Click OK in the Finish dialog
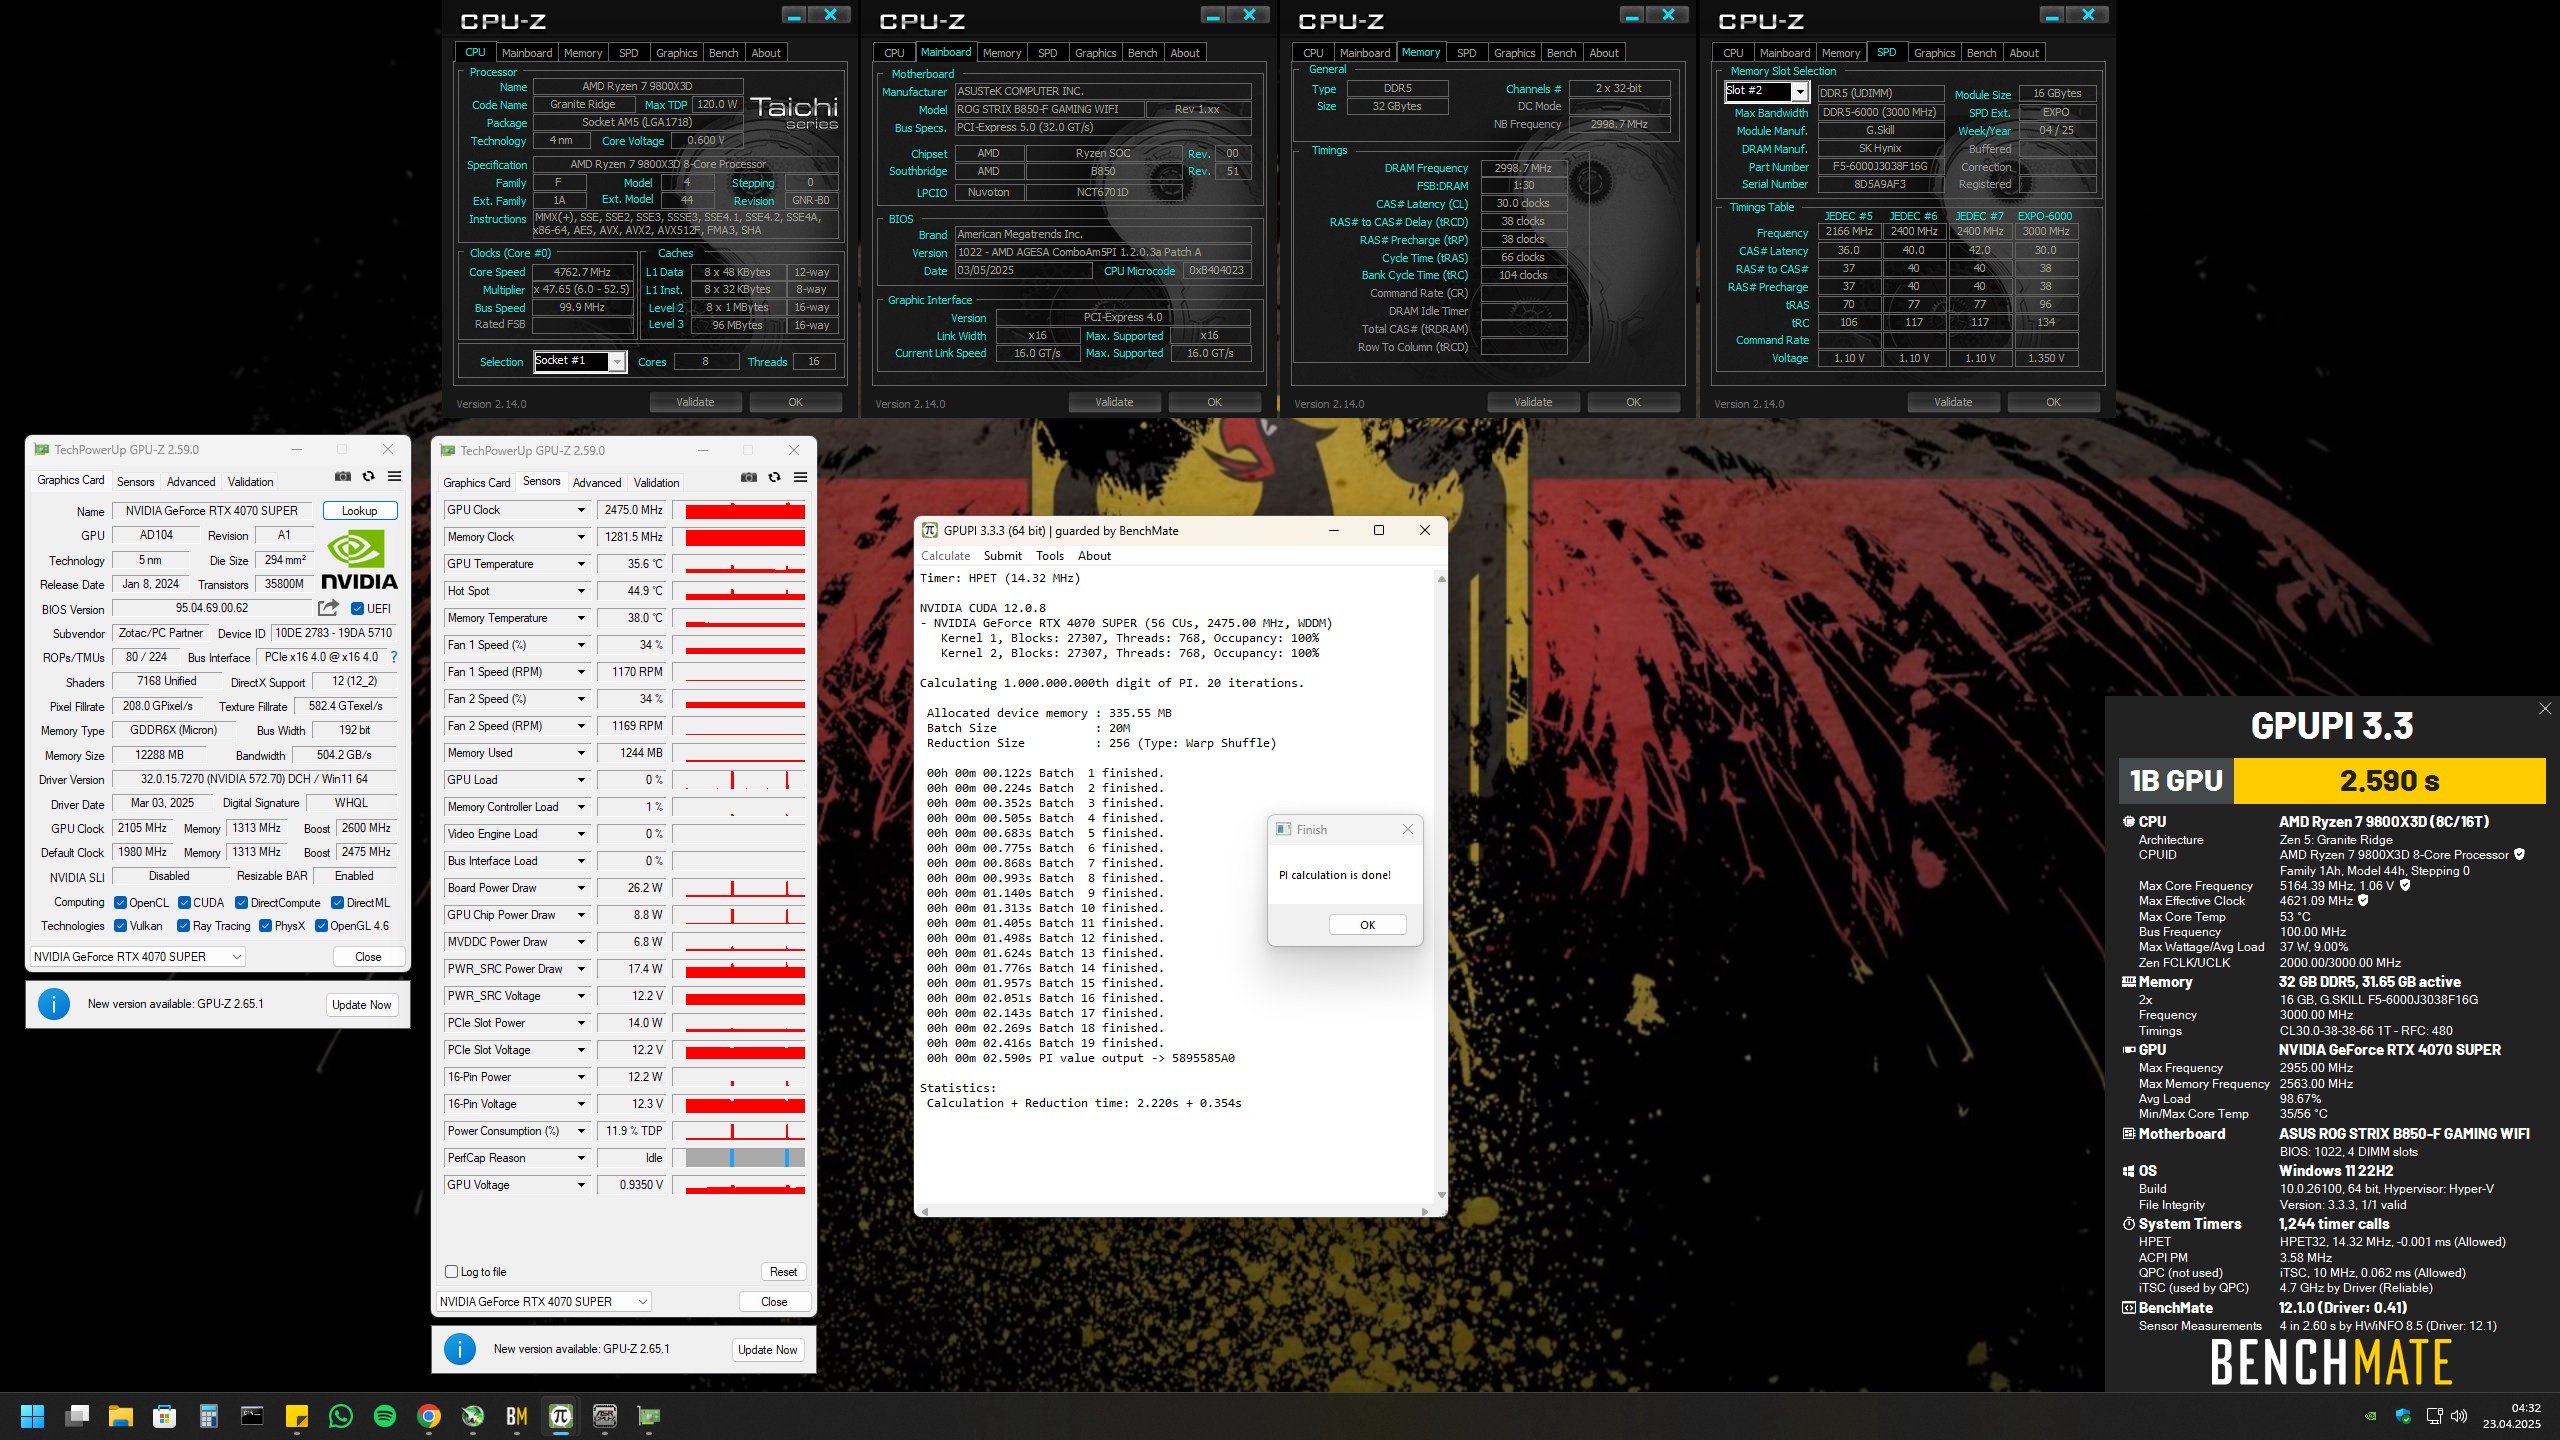 1367,925
